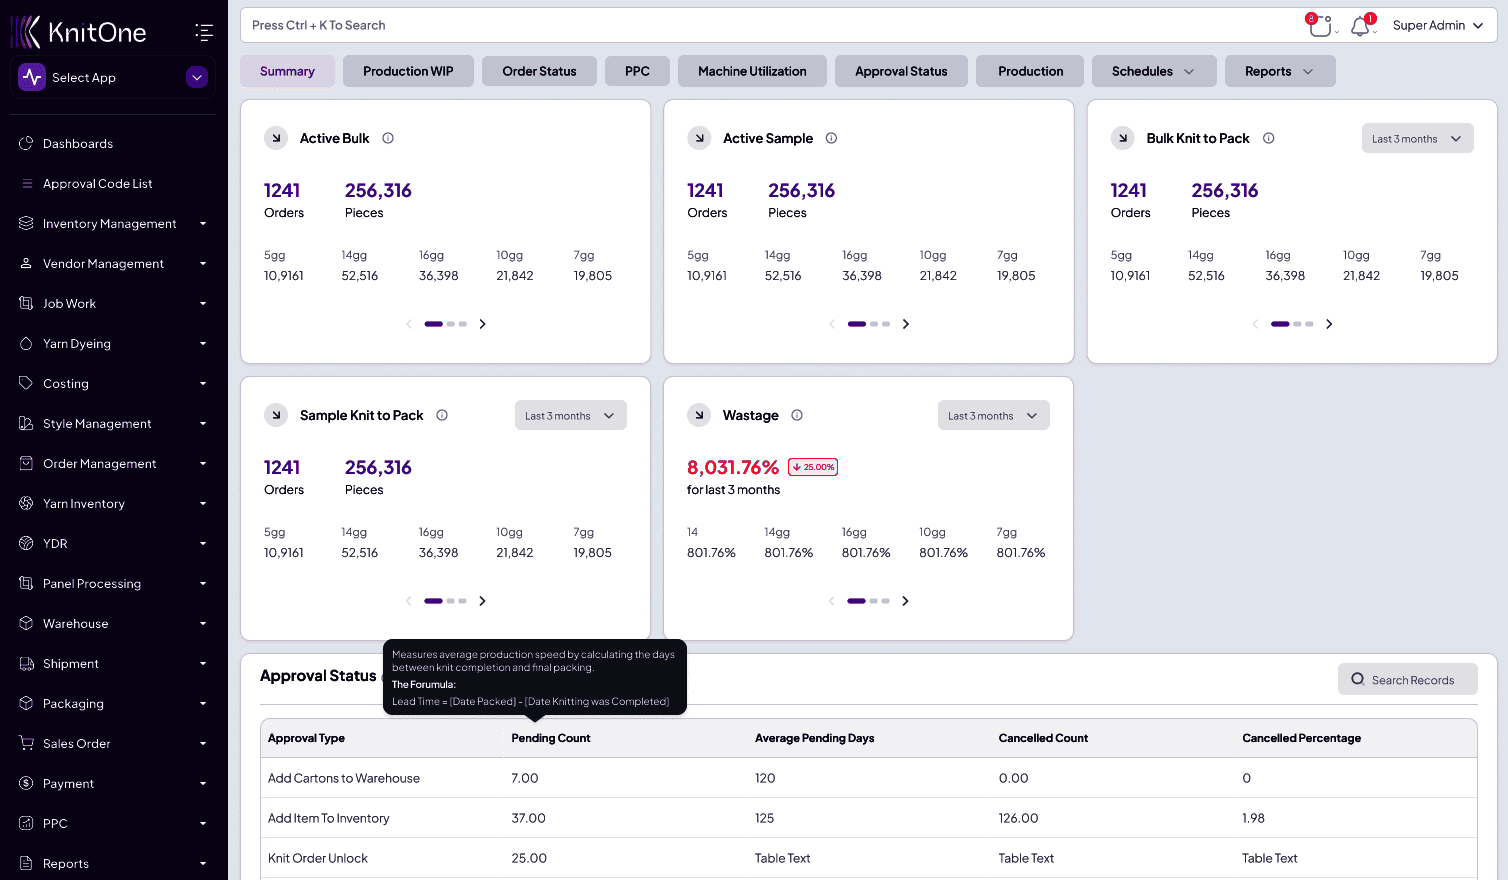Click the Active Bulk info icon
Image resolution: width=1508 pixels, height=880 pixels.
[x=388, y=138]
